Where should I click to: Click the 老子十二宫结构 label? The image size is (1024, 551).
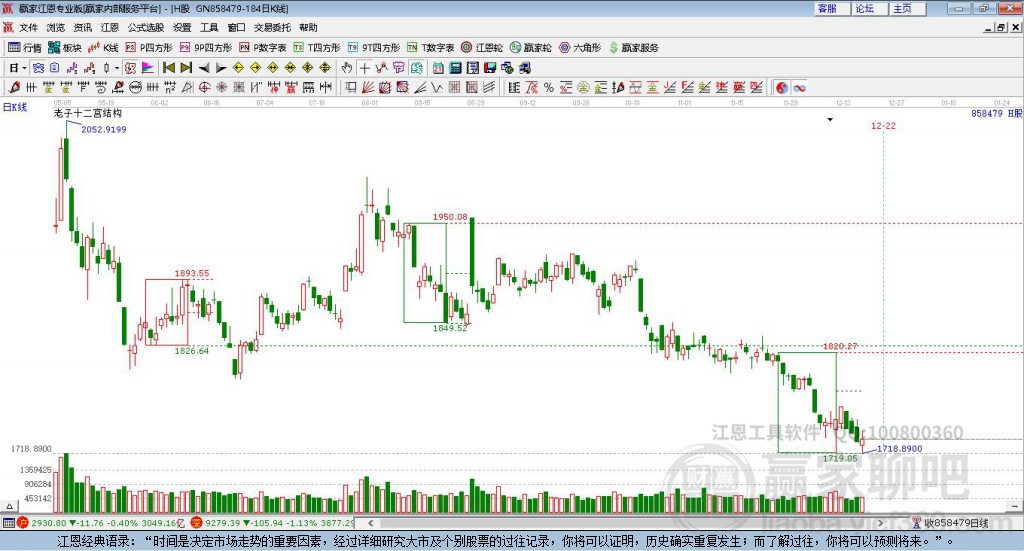coord(88,113)
